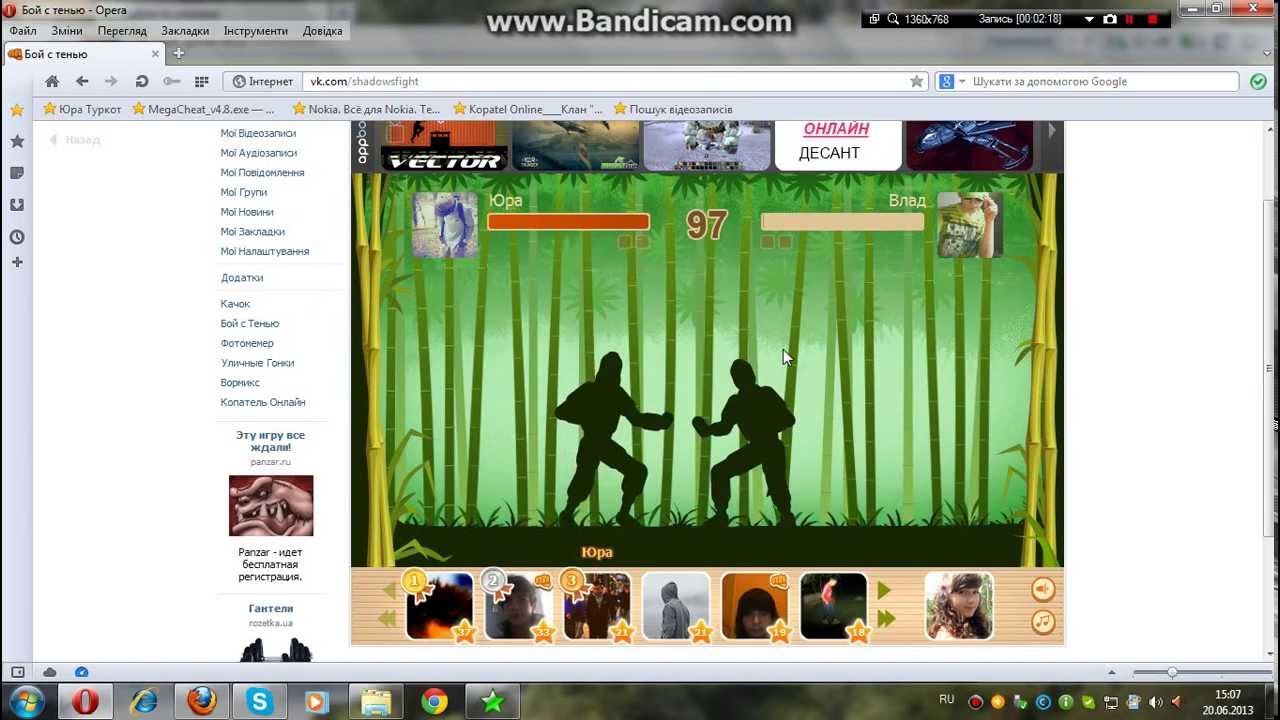Screen dimensions: 1280x720
Task: Open the downloads panel in Opera sidebar
Action: click(17, 205)
